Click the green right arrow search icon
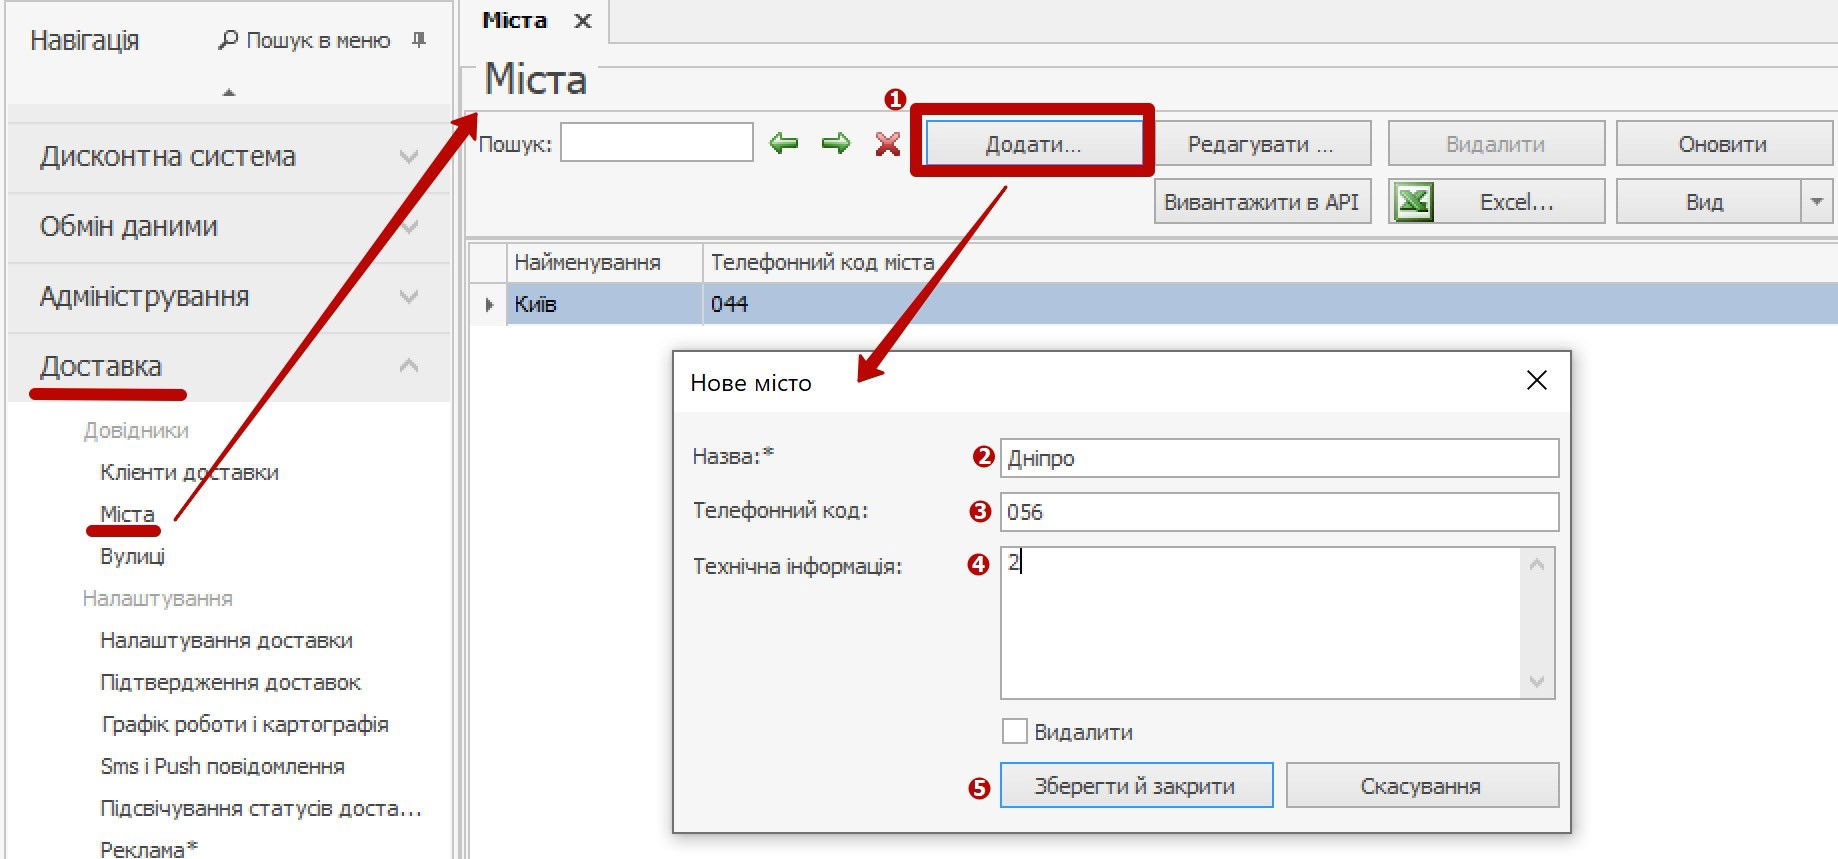This screenshot has width=1838, height=859. click(835, 144)
